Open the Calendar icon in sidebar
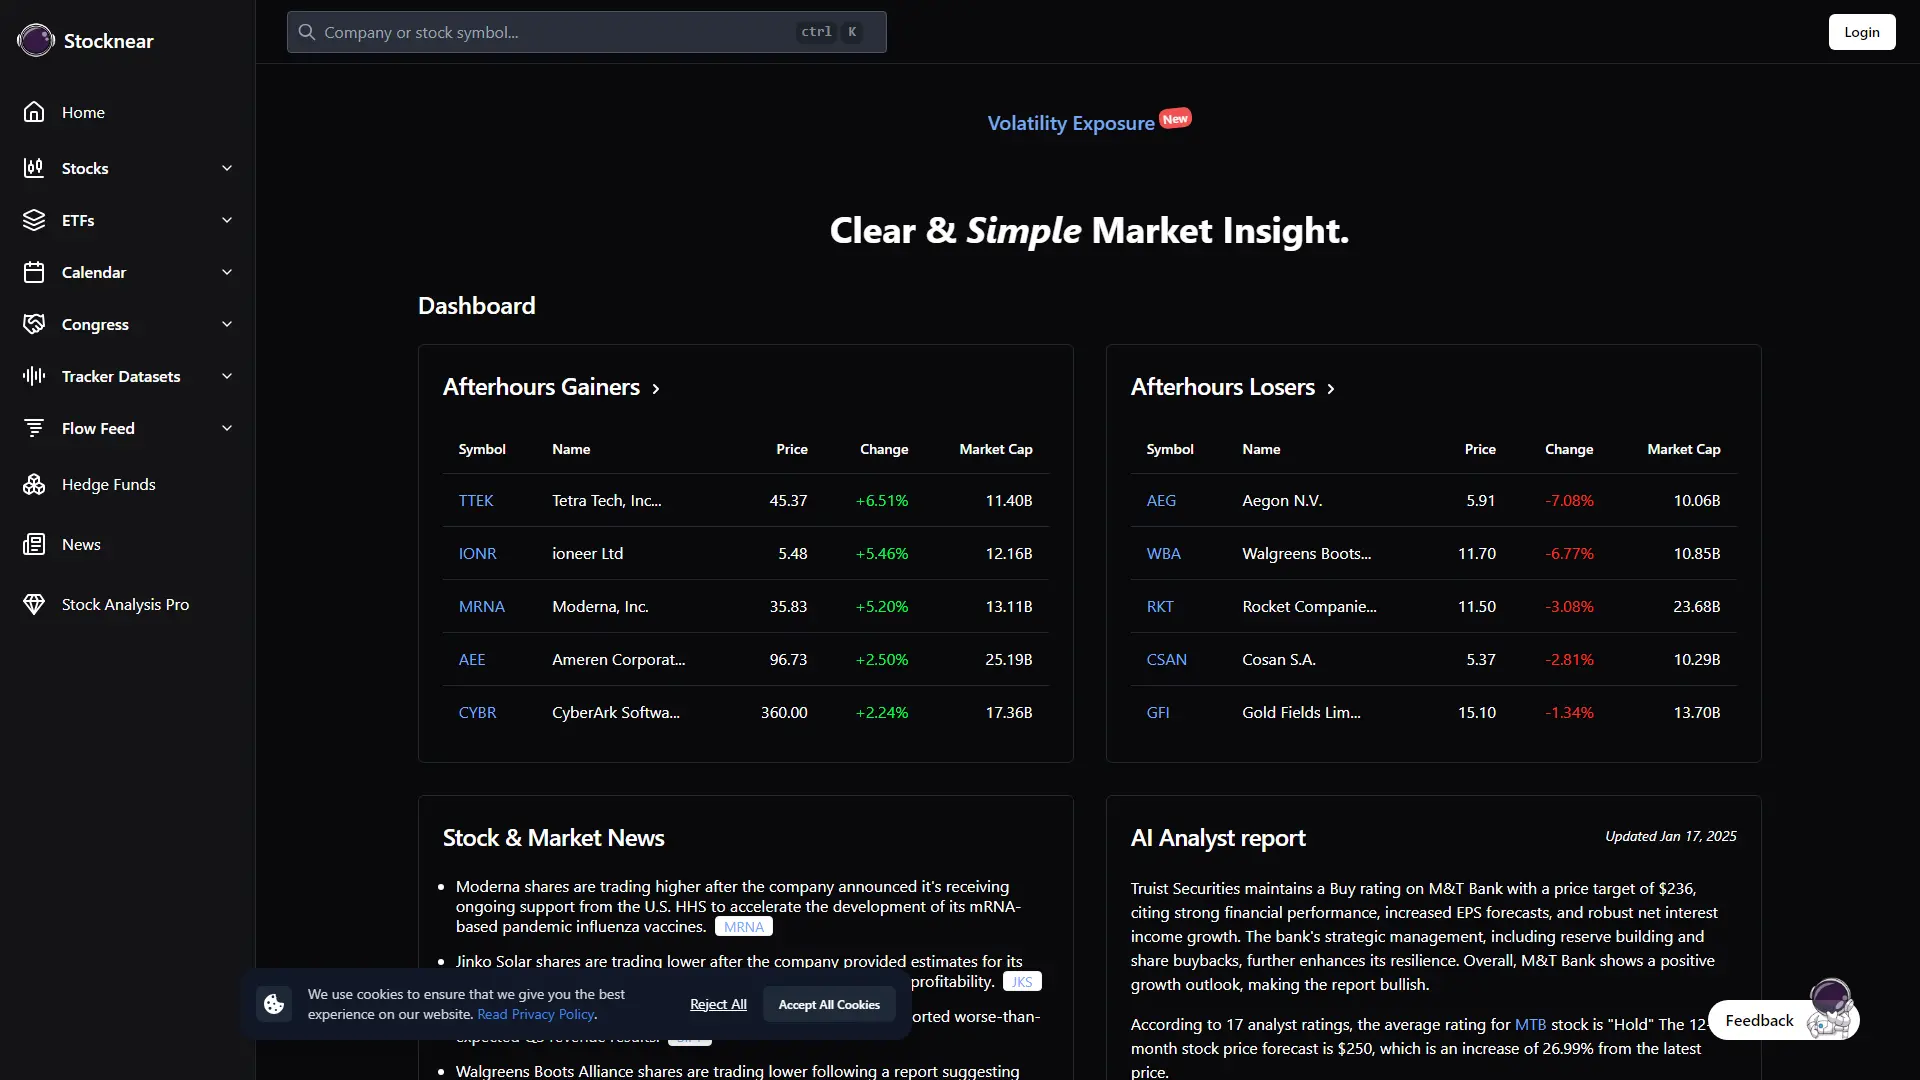This screenshot has width=1920, height=1080. (33, 271)
